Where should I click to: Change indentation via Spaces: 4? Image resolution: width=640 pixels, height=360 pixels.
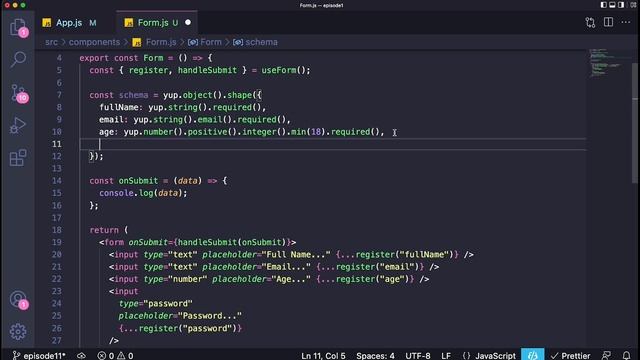click(375, 356)
